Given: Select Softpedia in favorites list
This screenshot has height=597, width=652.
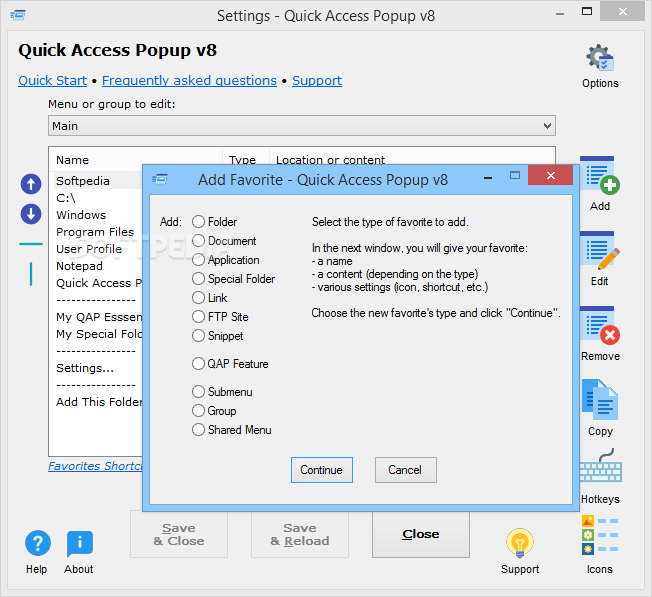Looking at the screenshot, I should tap(96, 181).
